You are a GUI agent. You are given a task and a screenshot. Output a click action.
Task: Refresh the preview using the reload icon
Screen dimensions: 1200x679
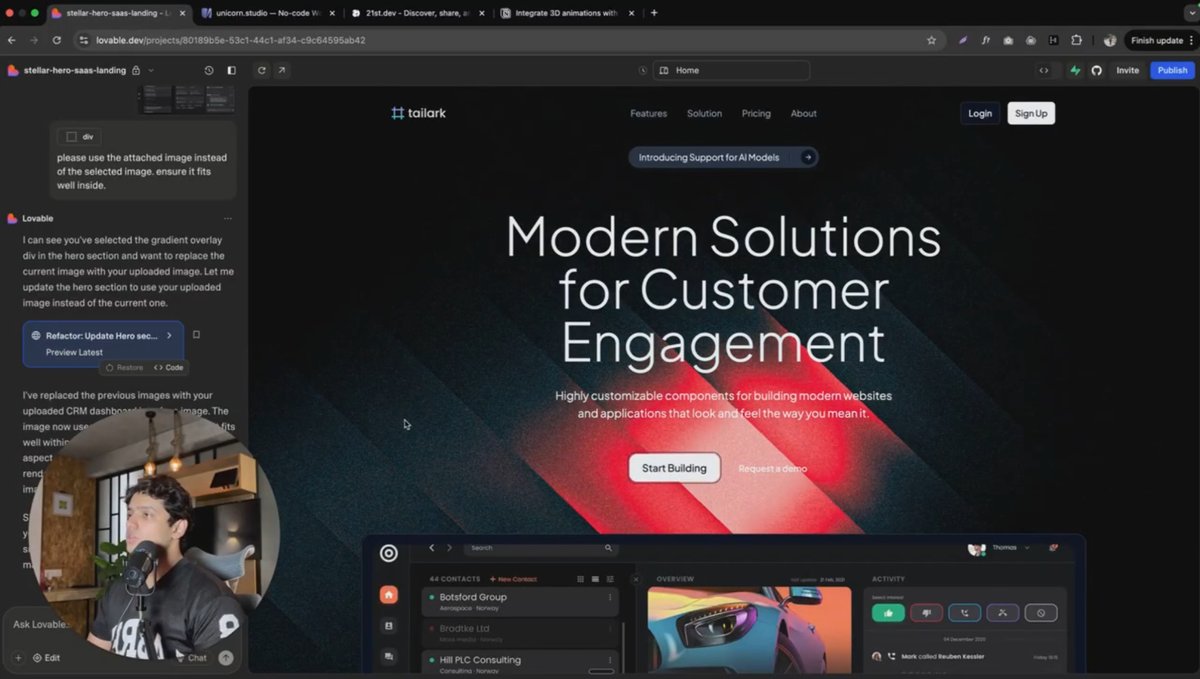[x=262, y=70]
